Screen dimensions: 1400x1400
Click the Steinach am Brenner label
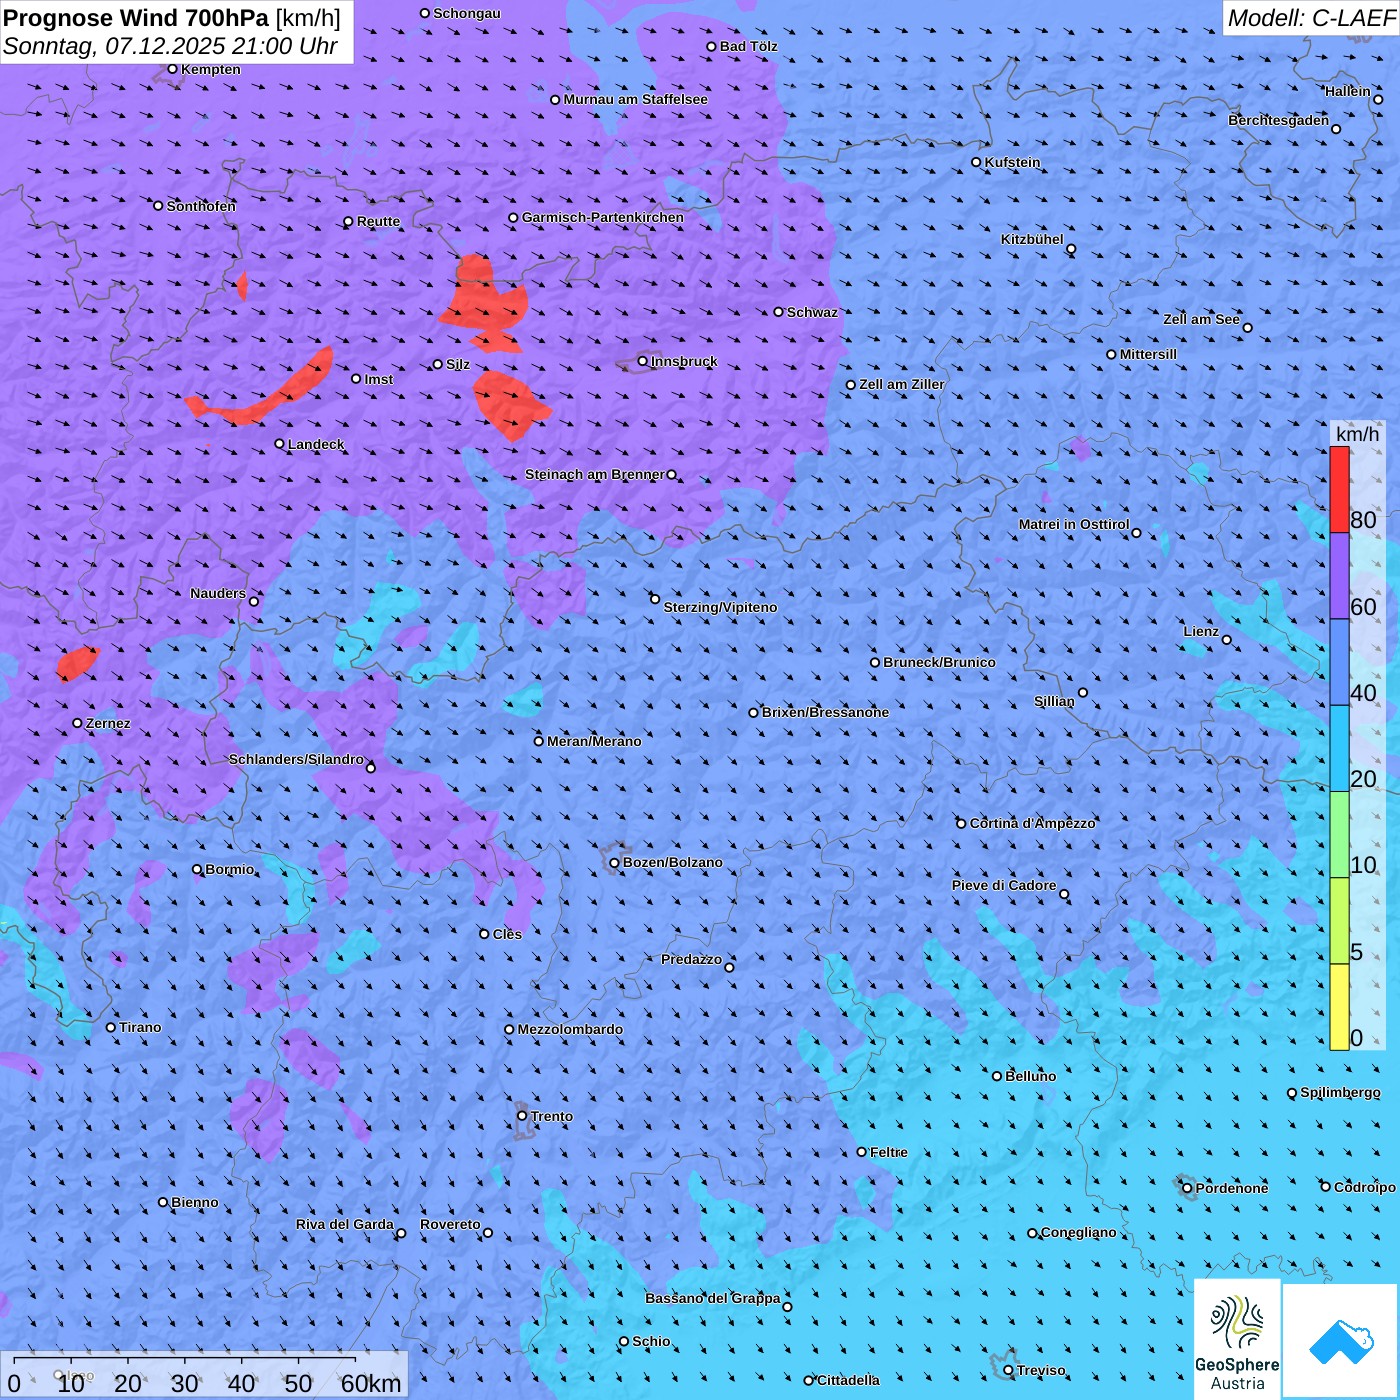pyautogui.click(x=594, y=474)
